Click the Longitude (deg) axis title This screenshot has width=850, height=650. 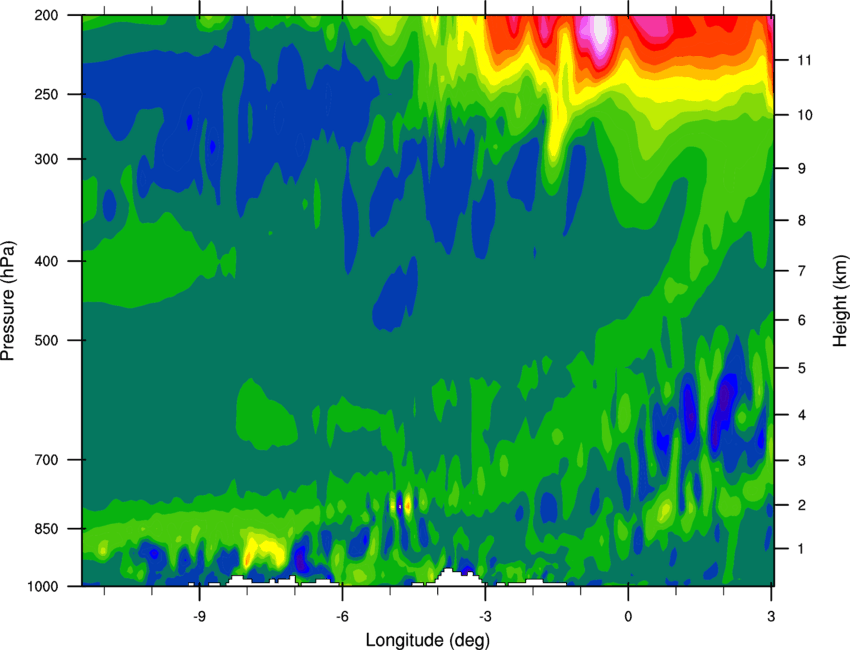coord(428,640)
